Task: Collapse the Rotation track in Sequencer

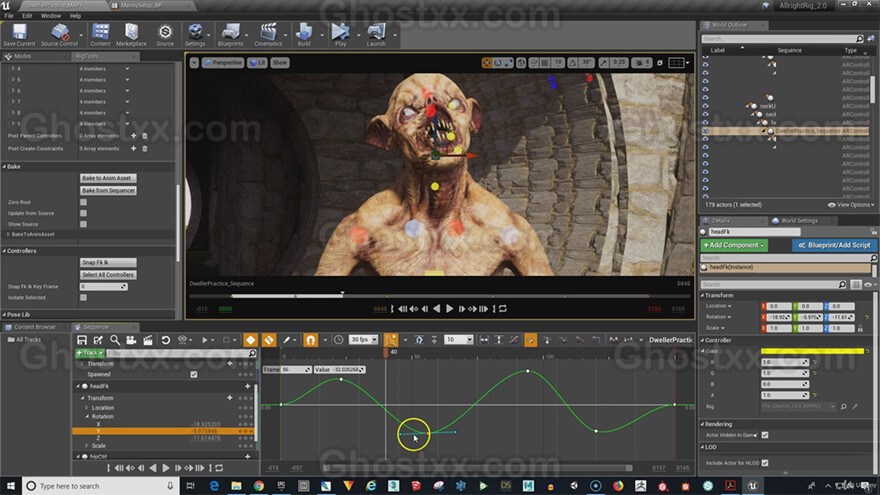Action: click(87, 416)
